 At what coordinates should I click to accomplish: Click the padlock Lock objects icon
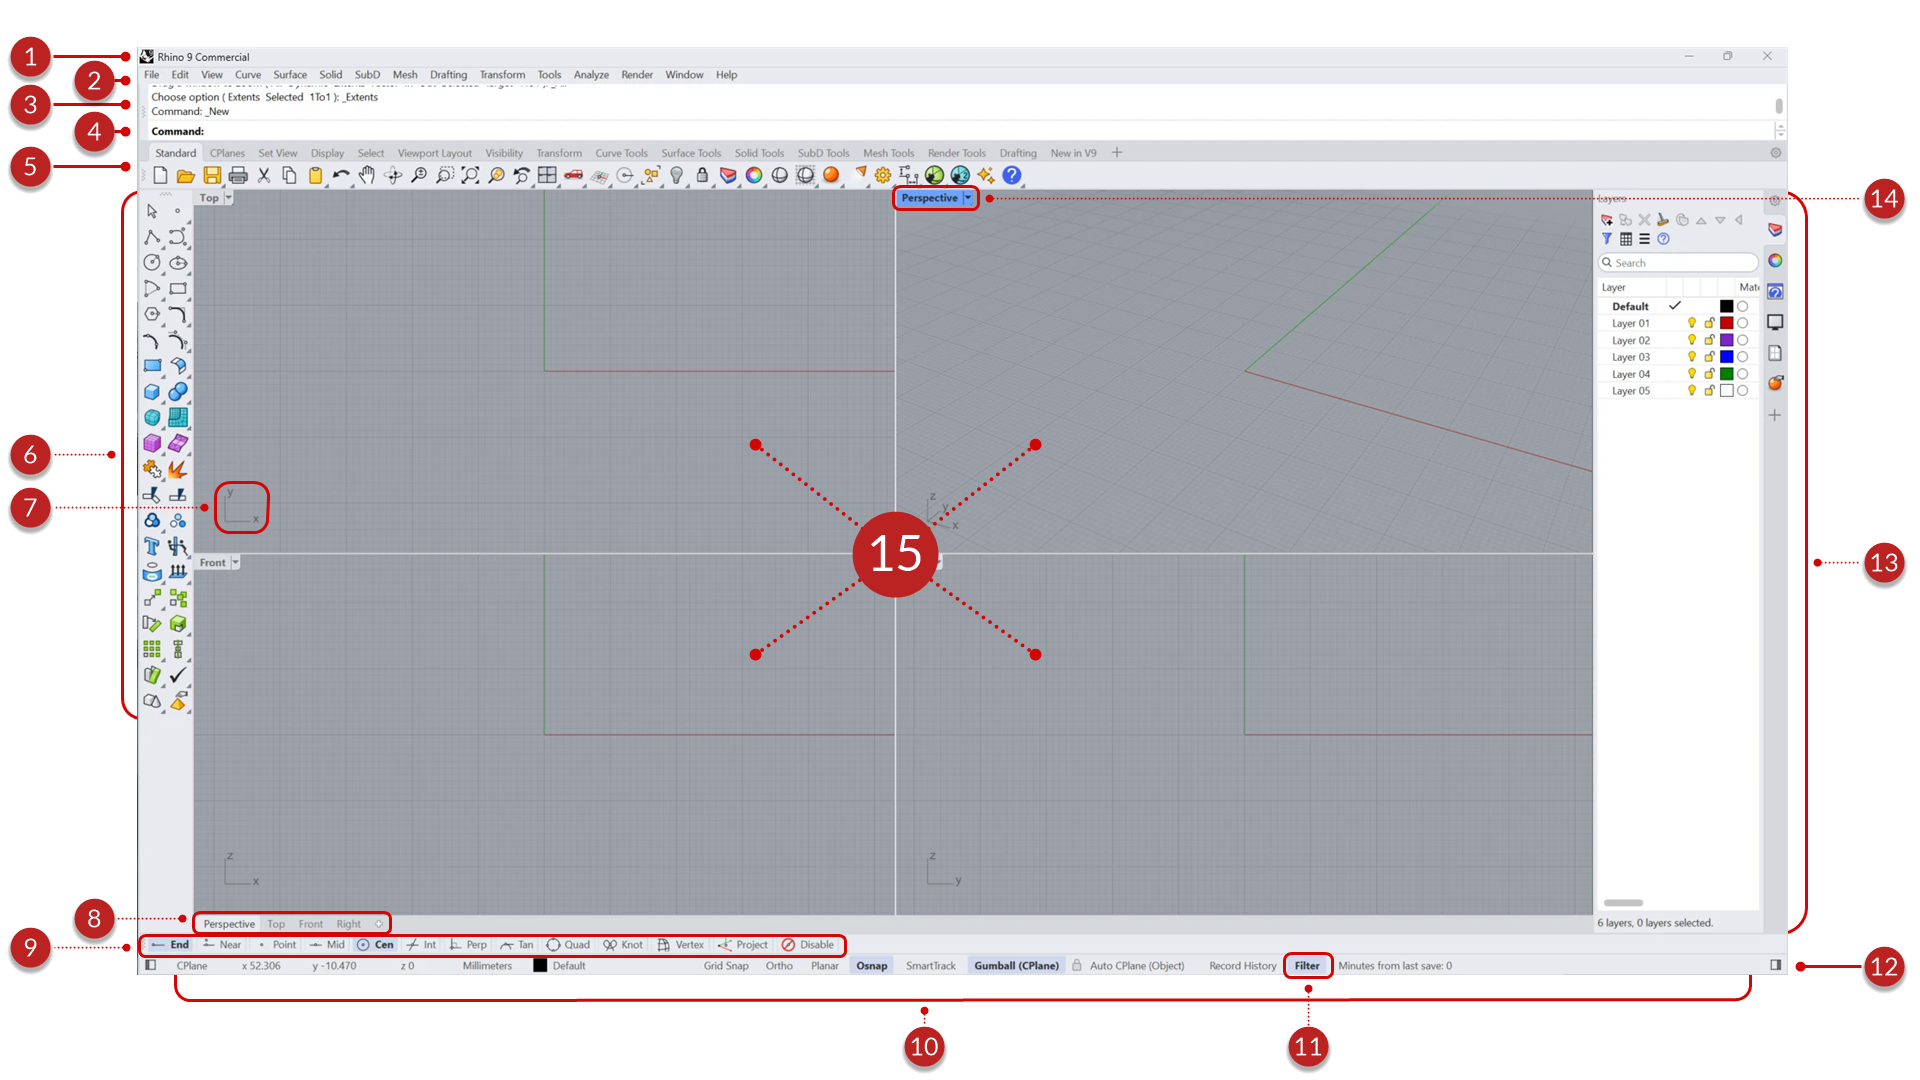click(x=702, y=176)
